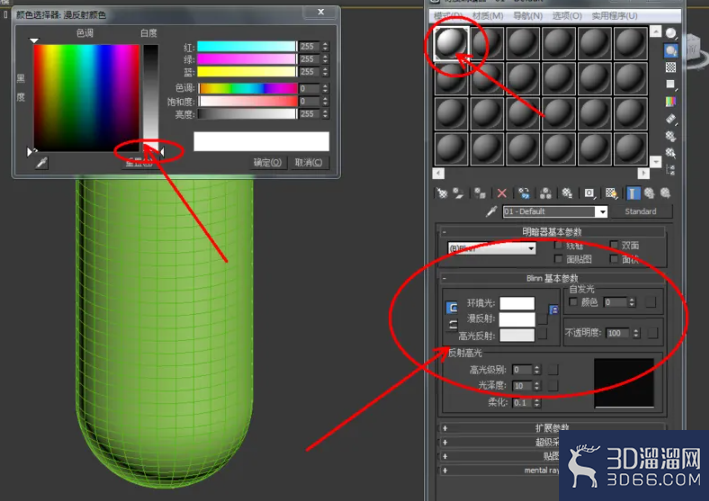Click the Sample Type sphere flyout icon
Screen dimensions: 709x501
(671, 33)
